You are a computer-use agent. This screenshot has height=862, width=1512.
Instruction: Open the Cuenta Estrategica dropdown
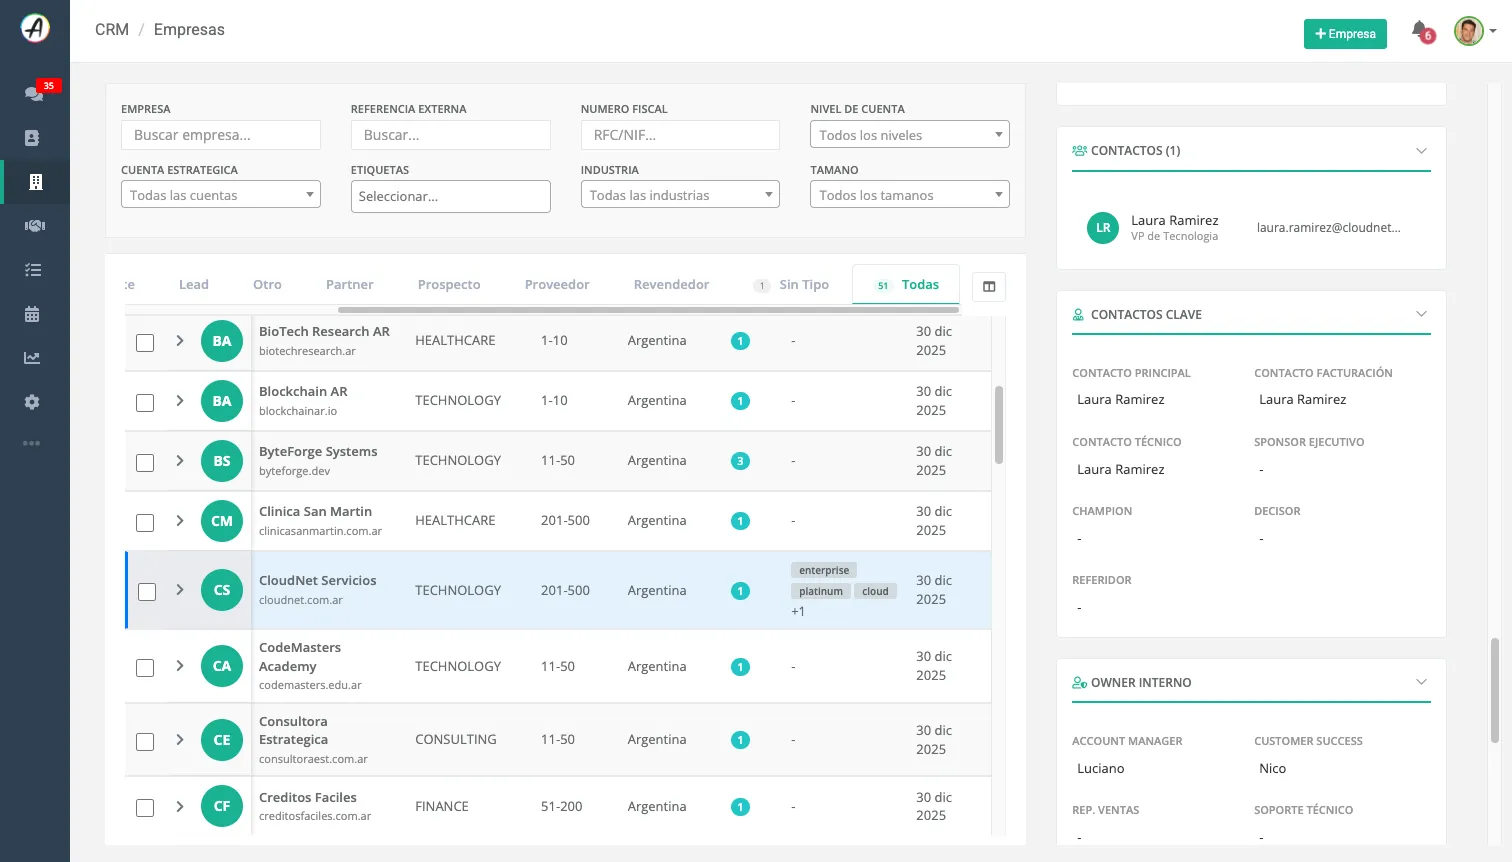pyautogui.click(x=221, y=195)
